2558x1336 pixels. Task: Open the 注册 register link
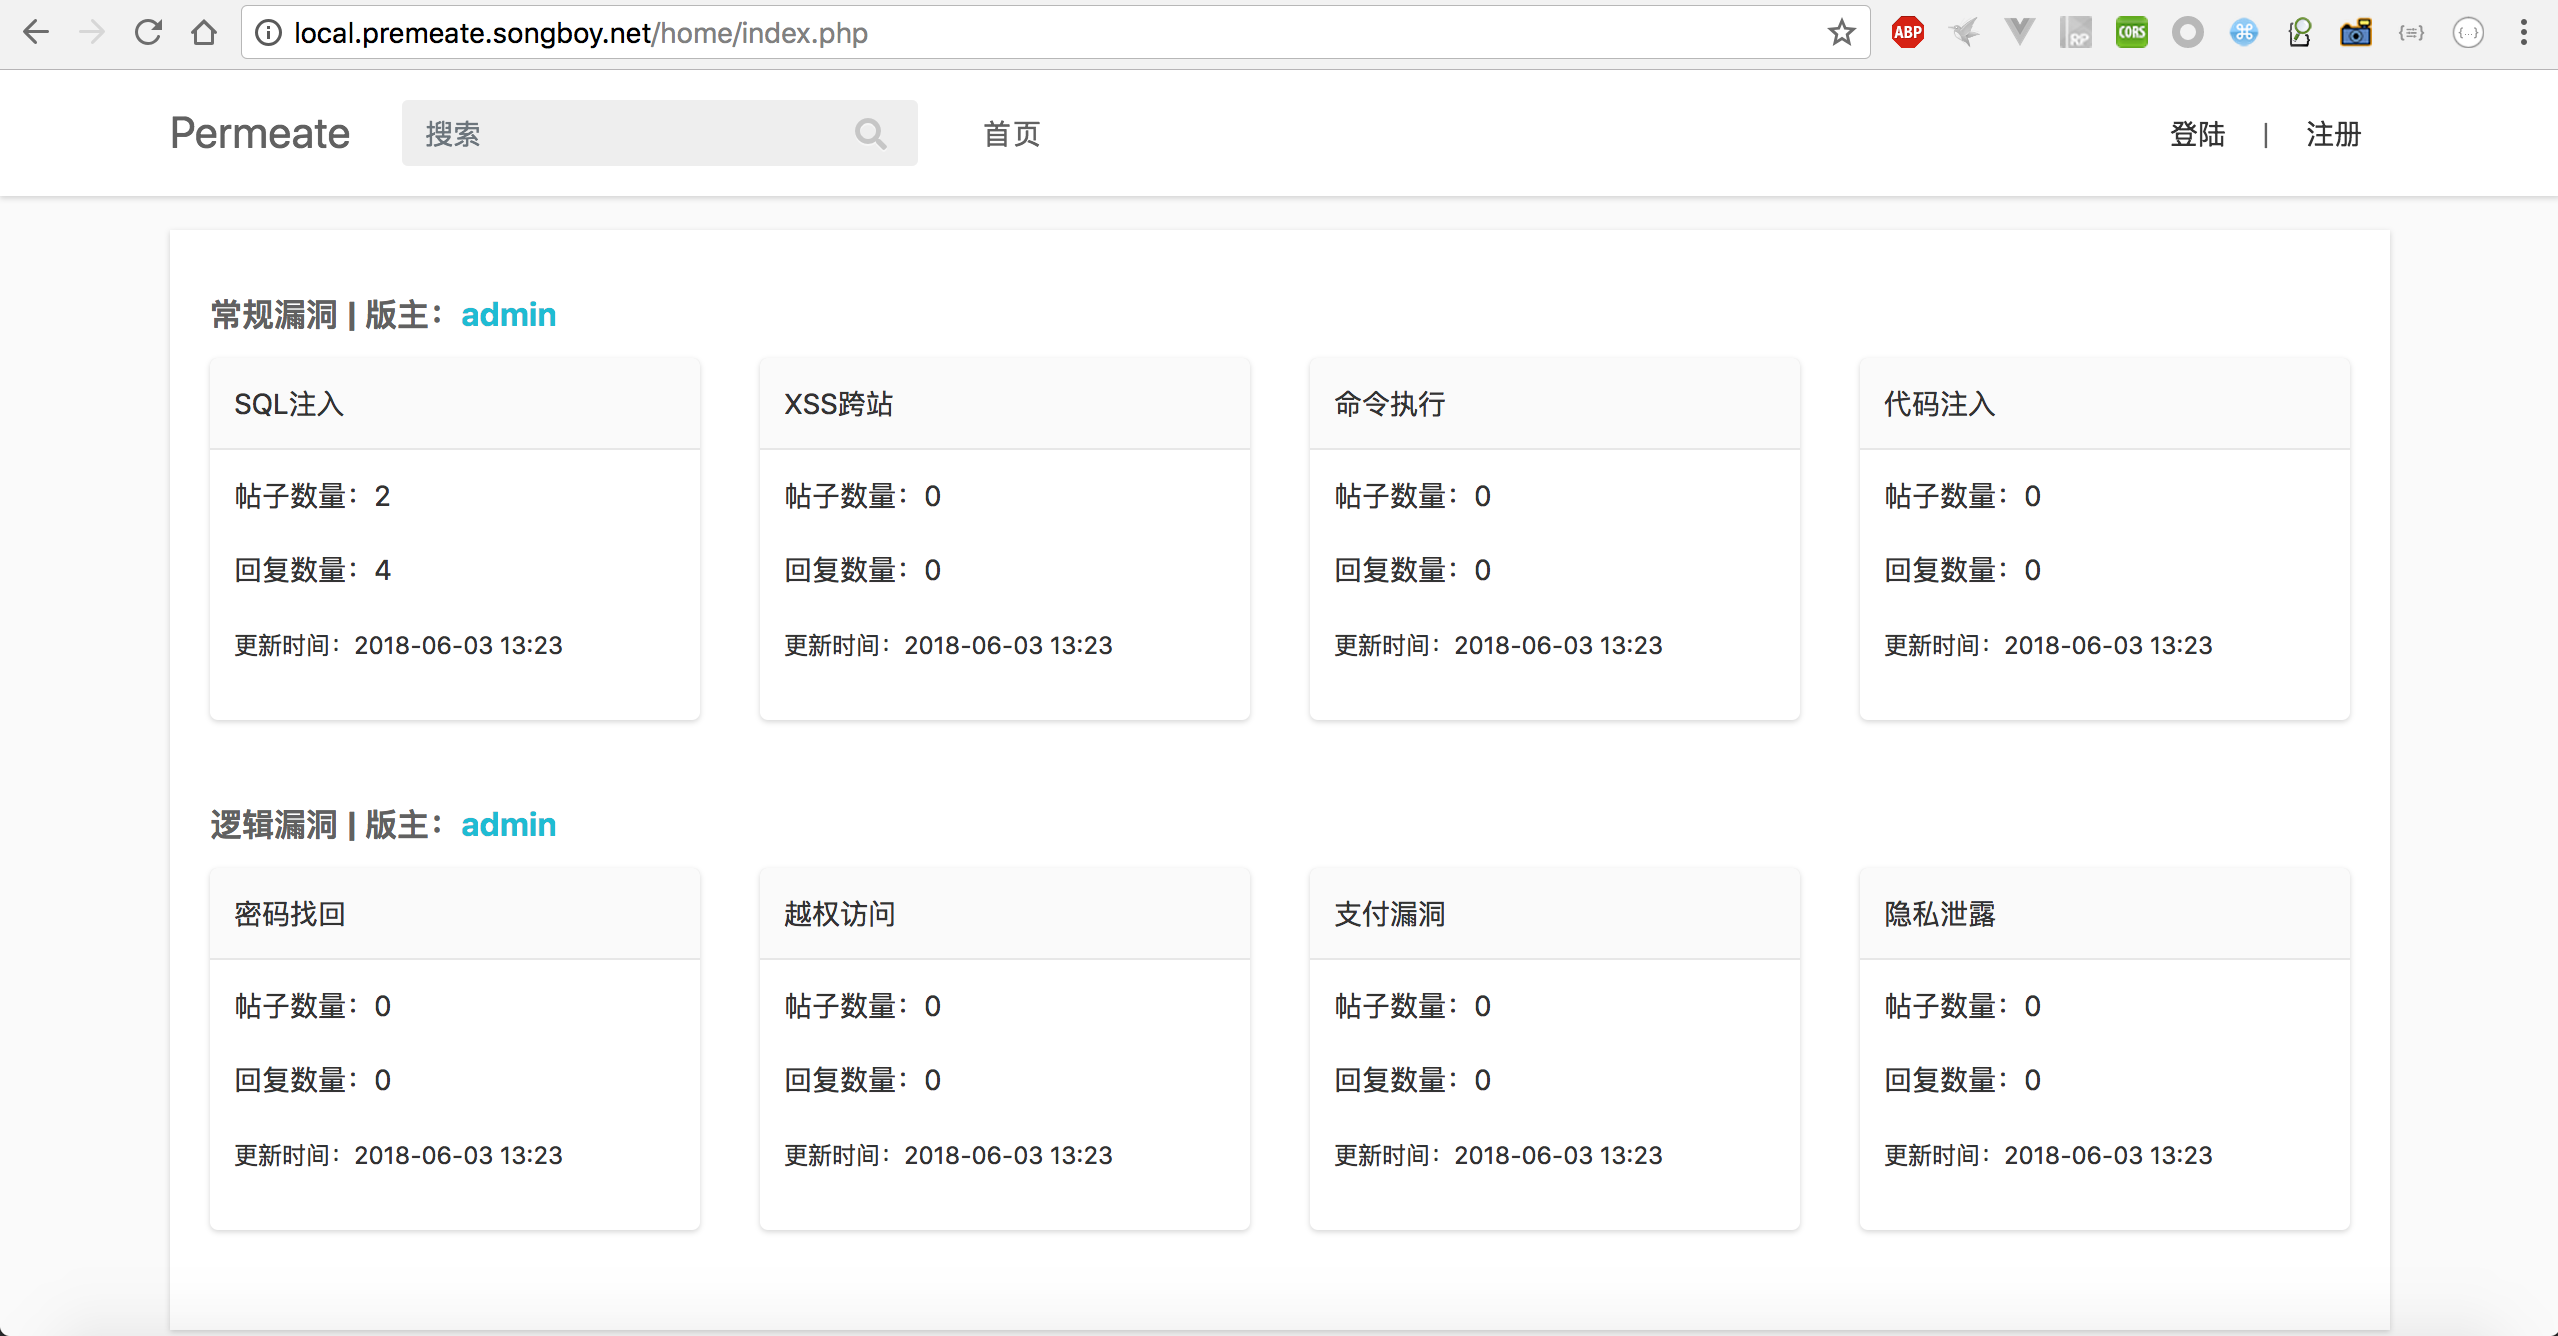pyautogui.click(x=2333, y=134)
